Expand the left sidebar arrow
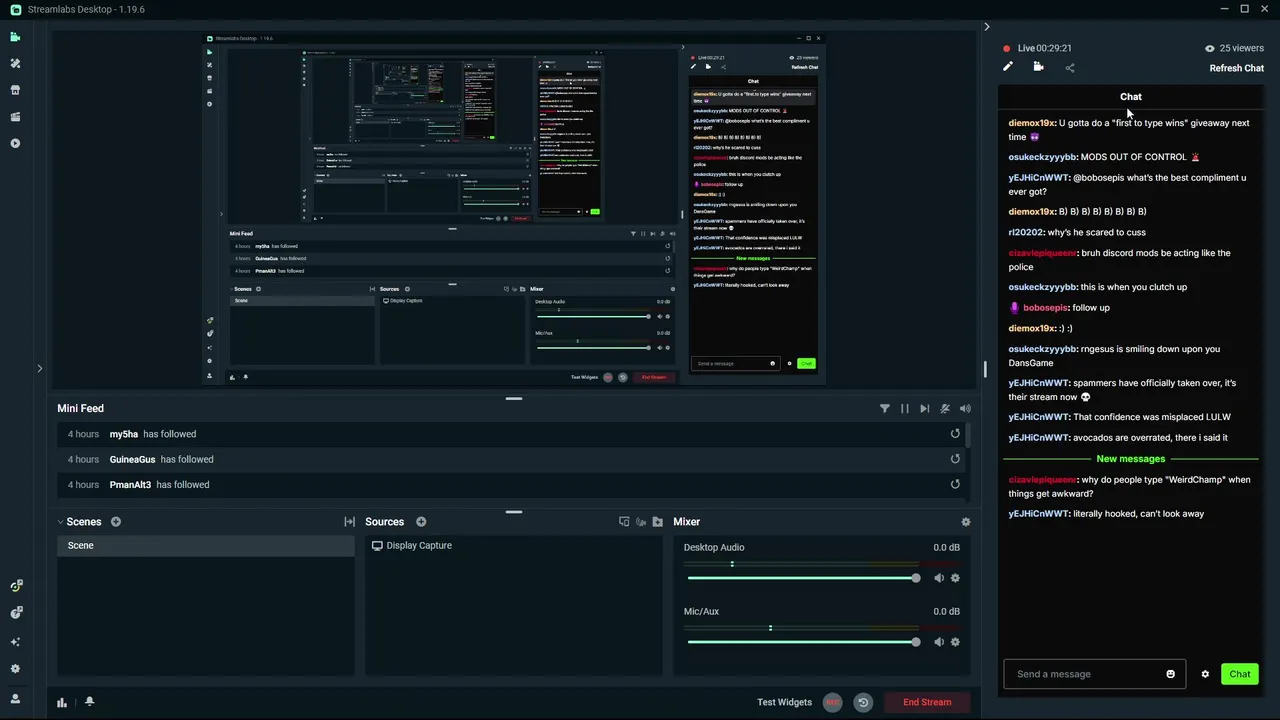Viewport: 1280px width, 720px height. tap(39, 369)
